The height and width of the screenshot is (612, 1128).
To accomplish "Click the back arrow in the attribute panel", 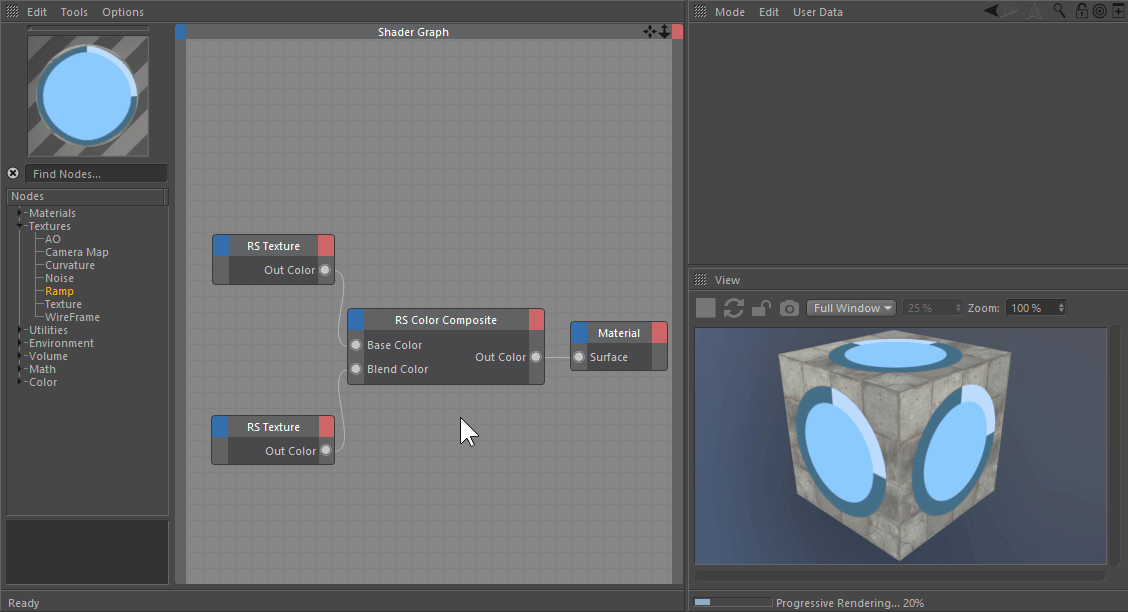I will (x=991, y=11).
